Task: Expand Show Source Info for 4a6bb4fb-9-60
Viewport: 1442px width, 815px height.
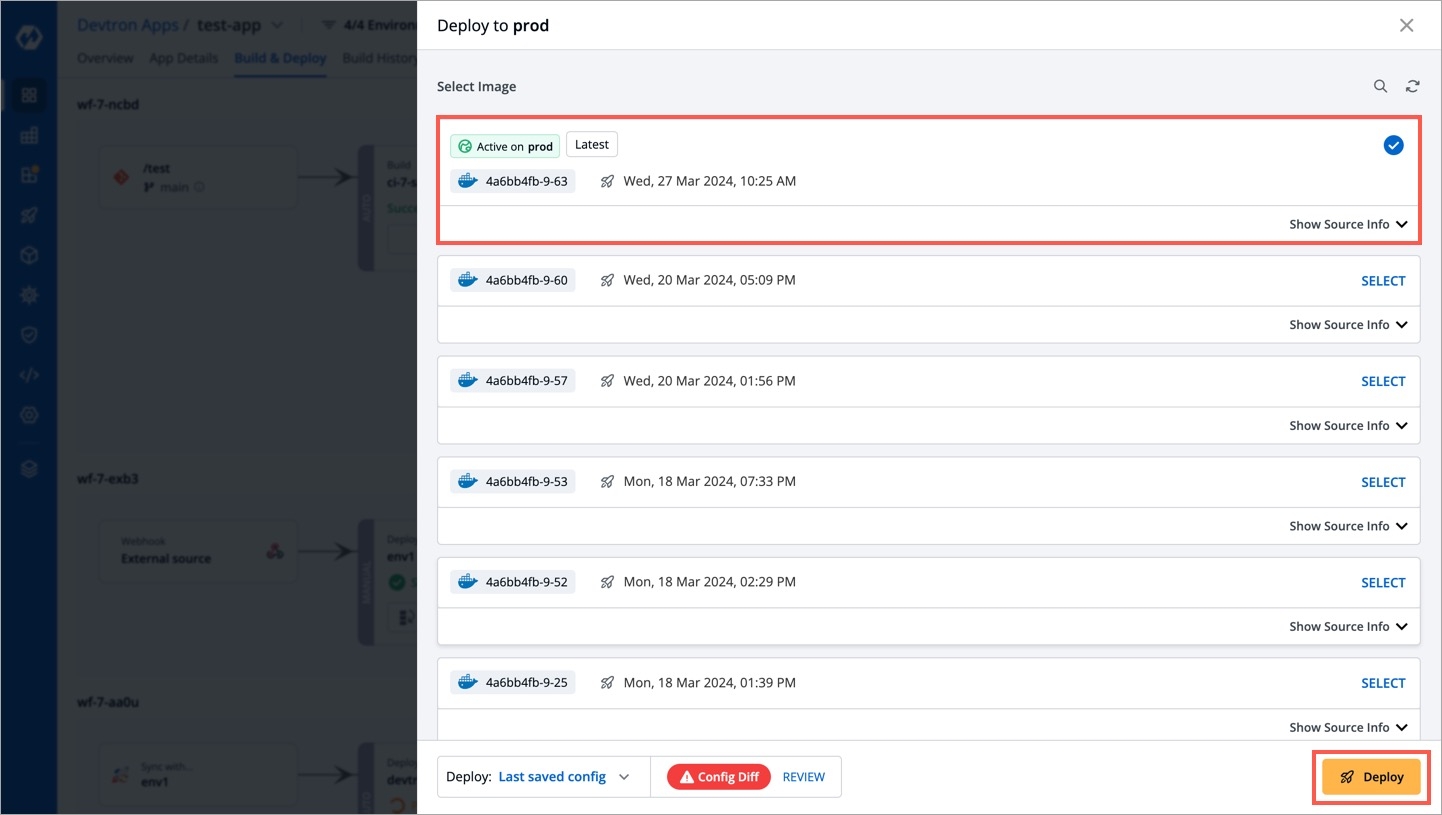Action: 1348,325
